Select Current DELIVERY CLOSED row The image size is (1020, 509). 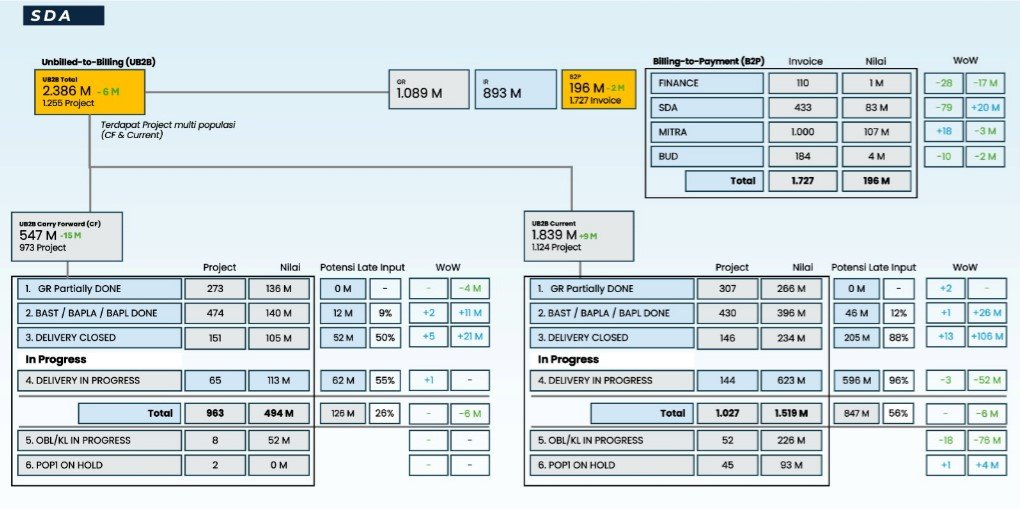pos(612,337)
